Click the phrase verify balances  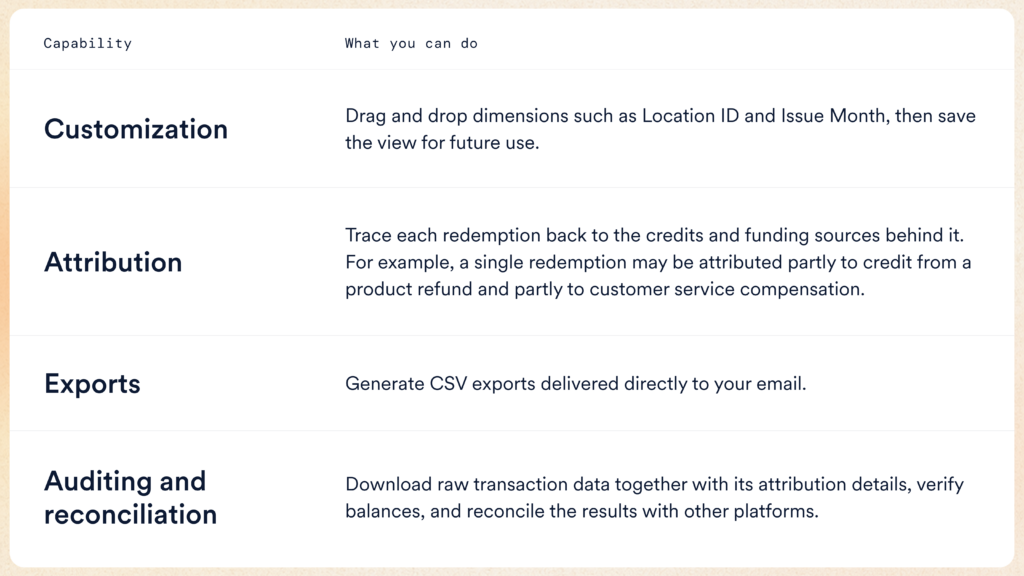654,498
